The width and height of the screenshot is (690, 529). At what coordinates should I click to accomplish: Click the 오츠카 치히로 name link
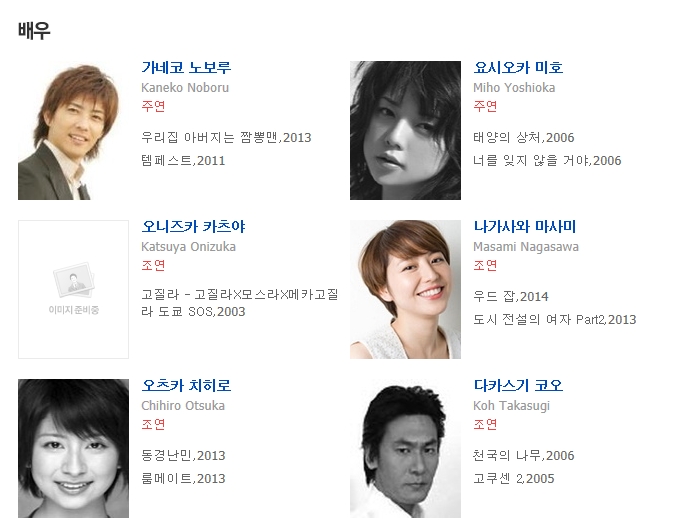pyautogui.click(x=186, y=385)
